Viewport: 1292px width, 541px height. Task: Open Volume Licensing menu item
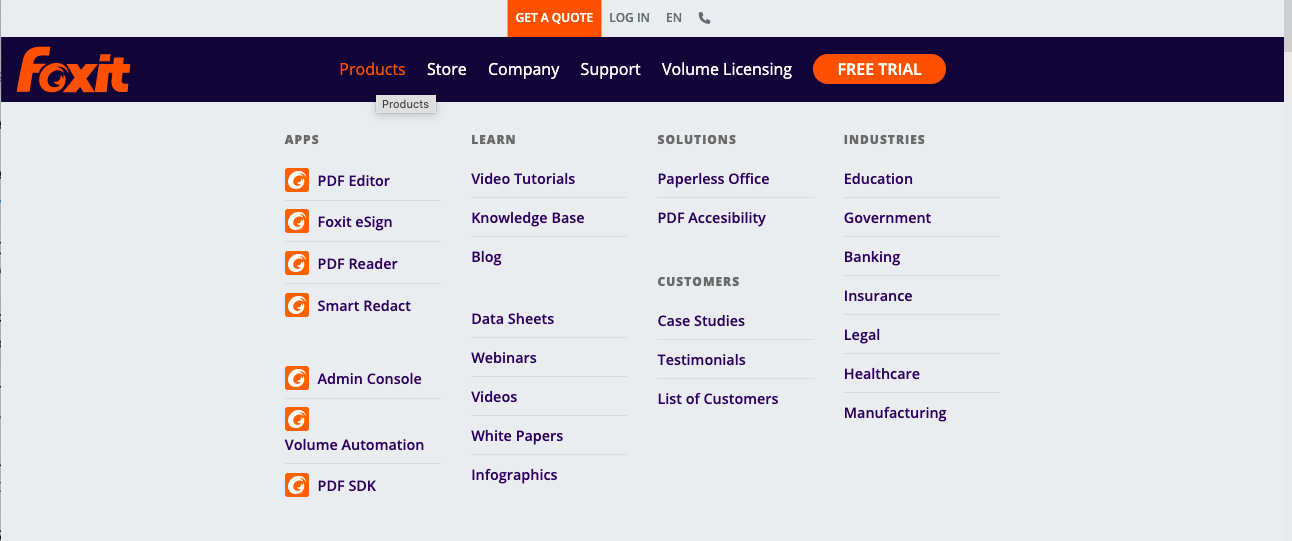click(727, 69)
